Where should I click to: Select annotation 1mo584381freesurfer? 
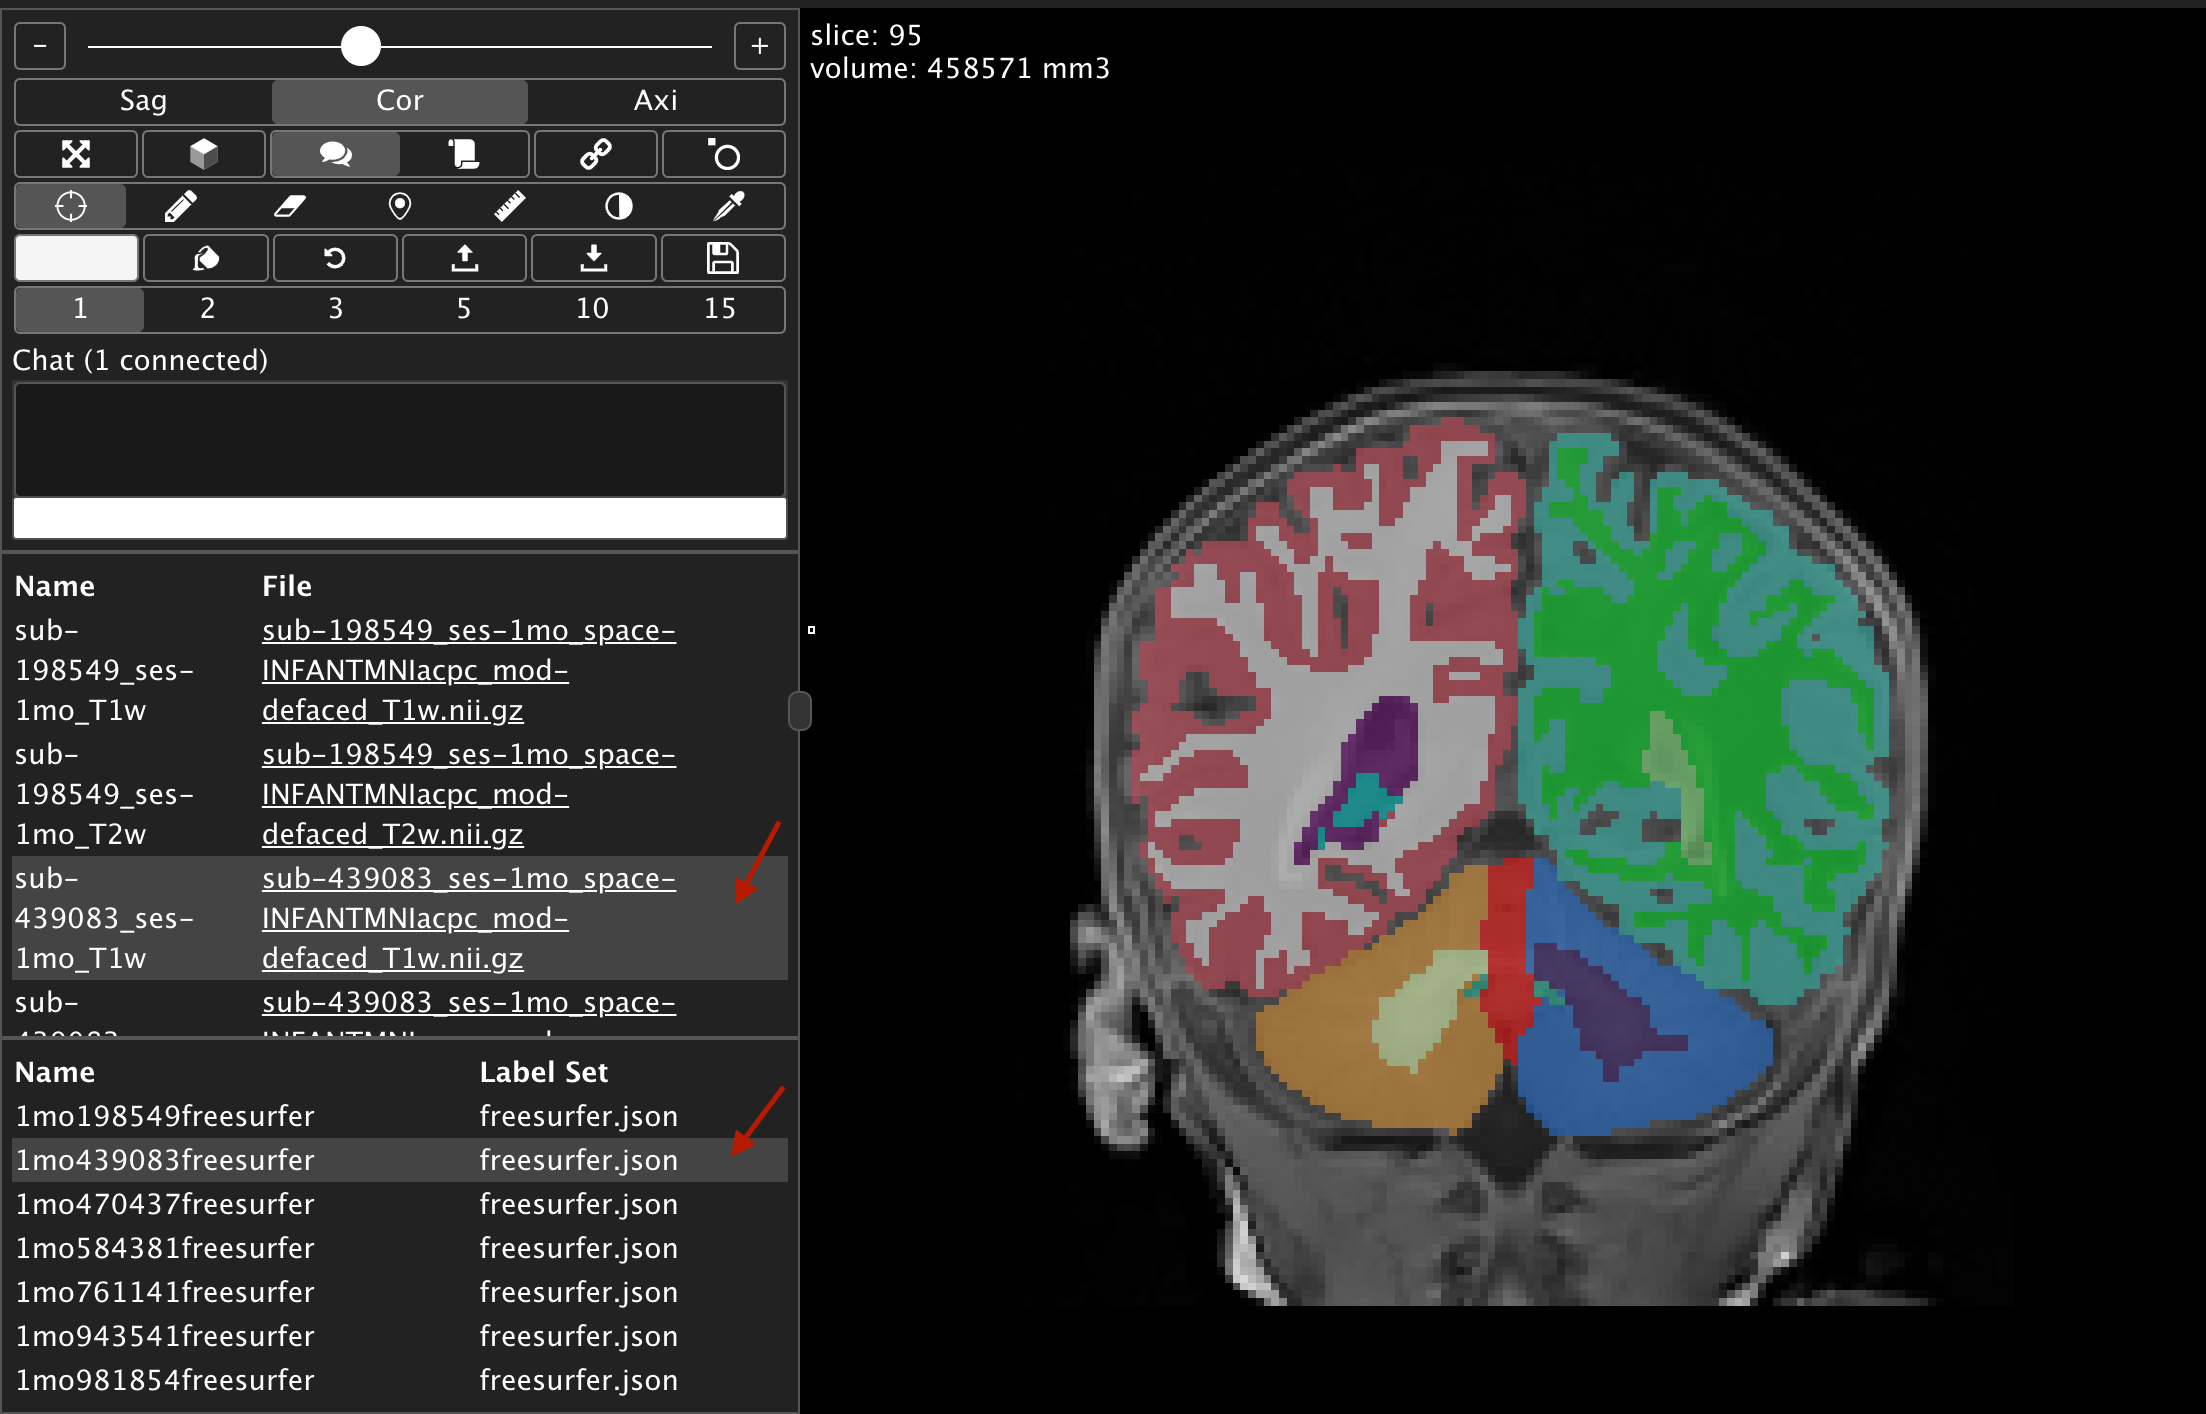[165, 1248]
